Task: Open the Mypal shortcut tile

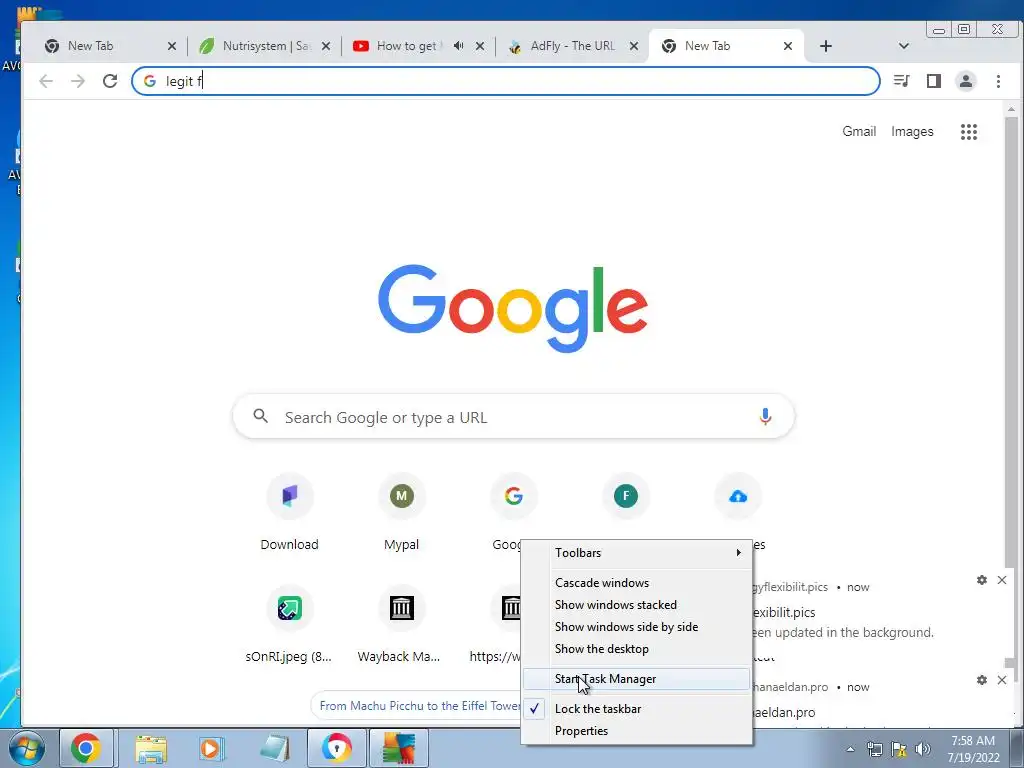Action: 402,513
